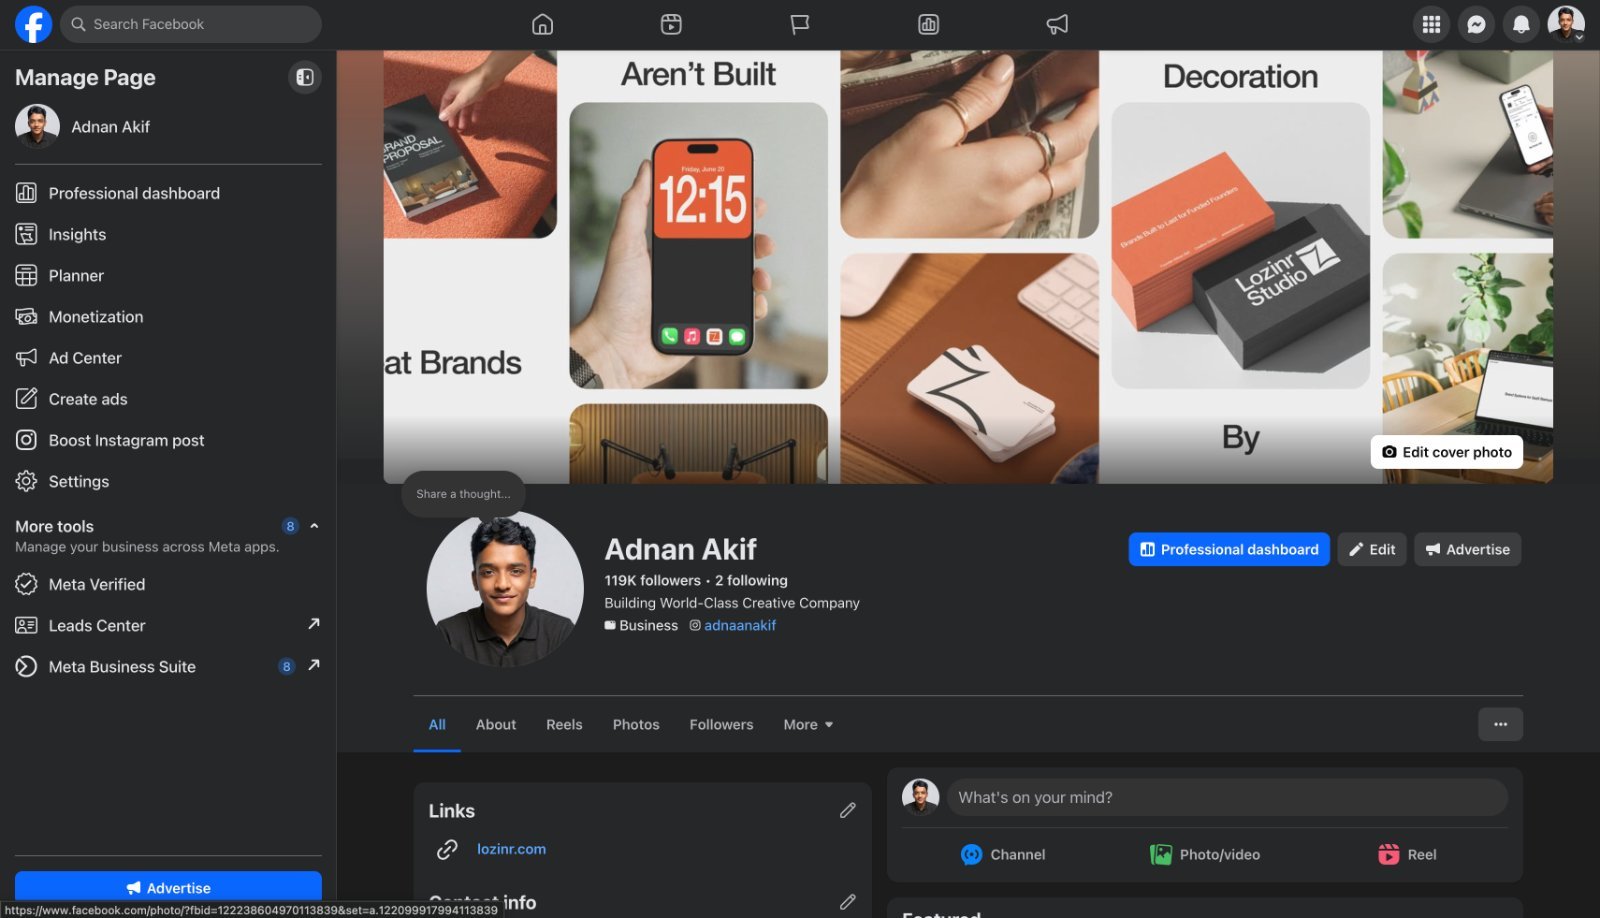
Task: Switch to the Followers tab
Action: (x=721, y=724)
